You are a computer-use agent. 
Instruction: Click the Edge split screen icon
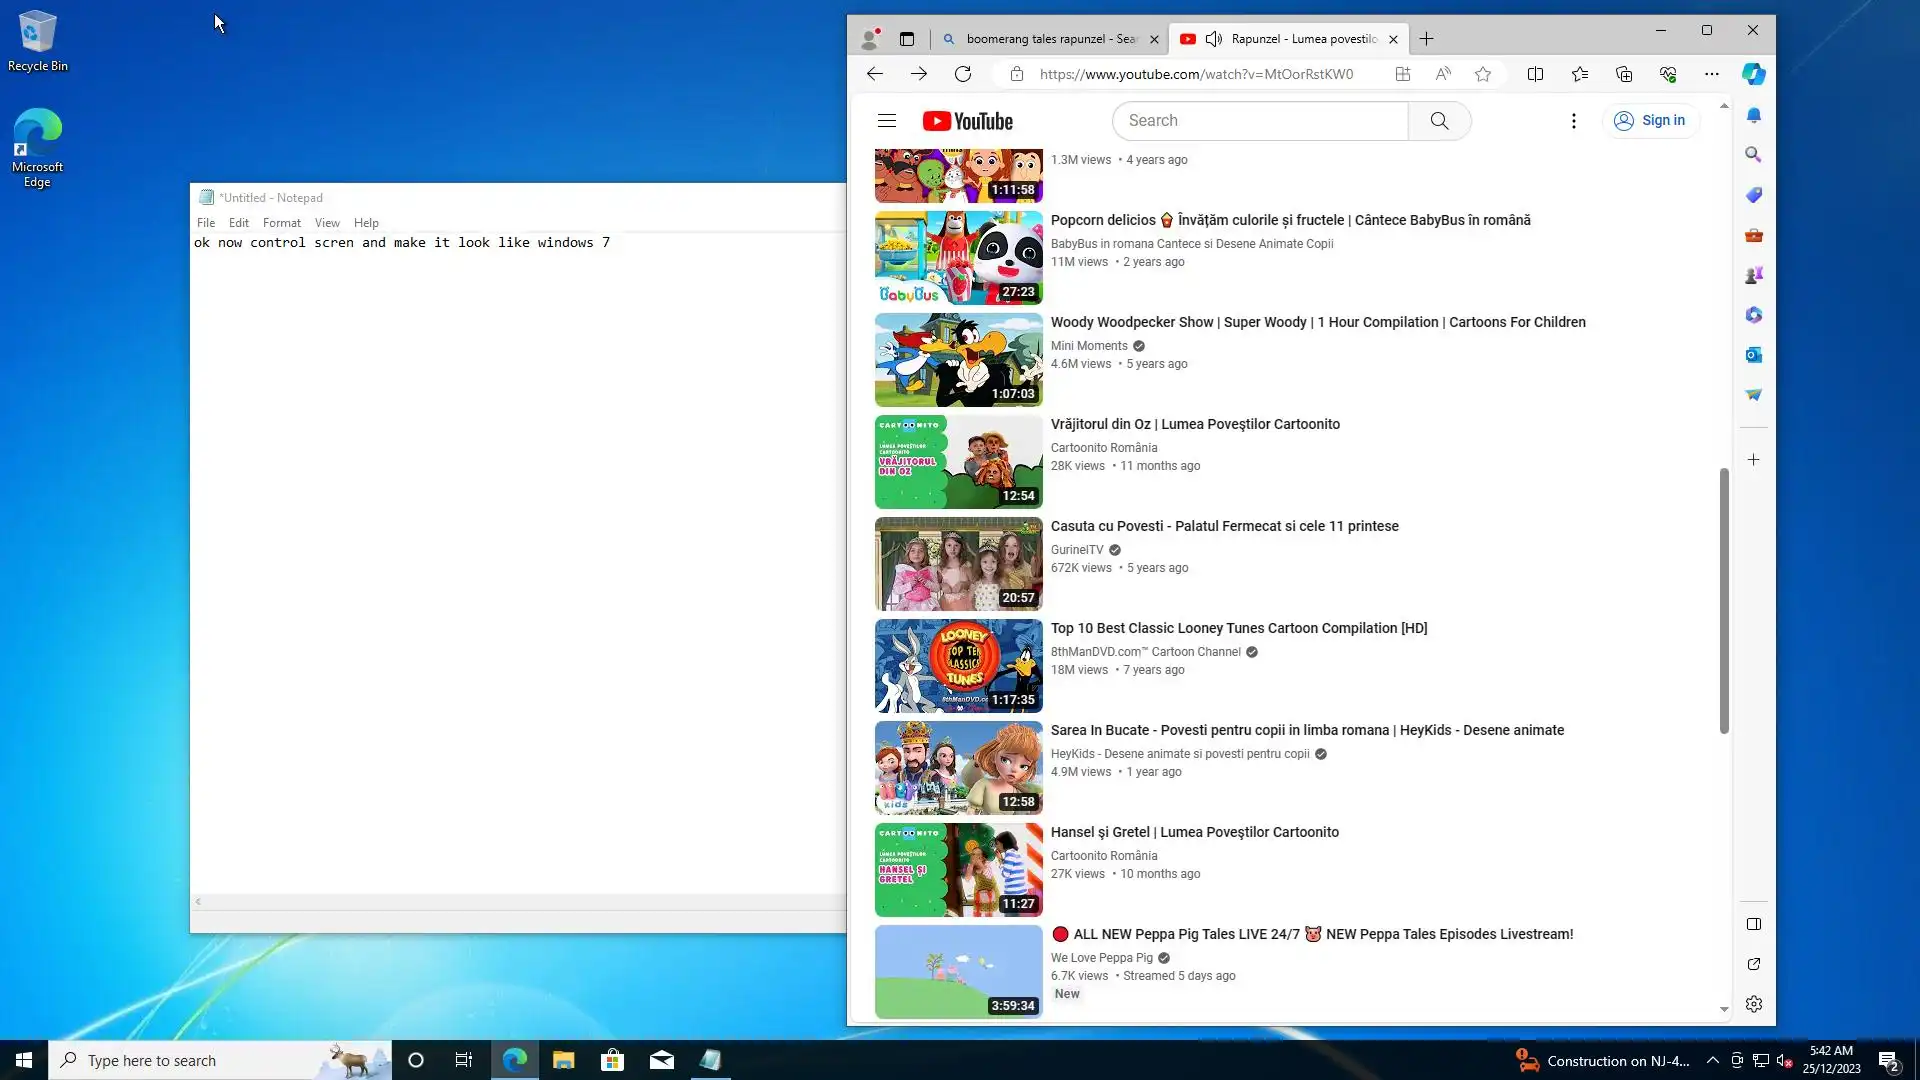1535,74
